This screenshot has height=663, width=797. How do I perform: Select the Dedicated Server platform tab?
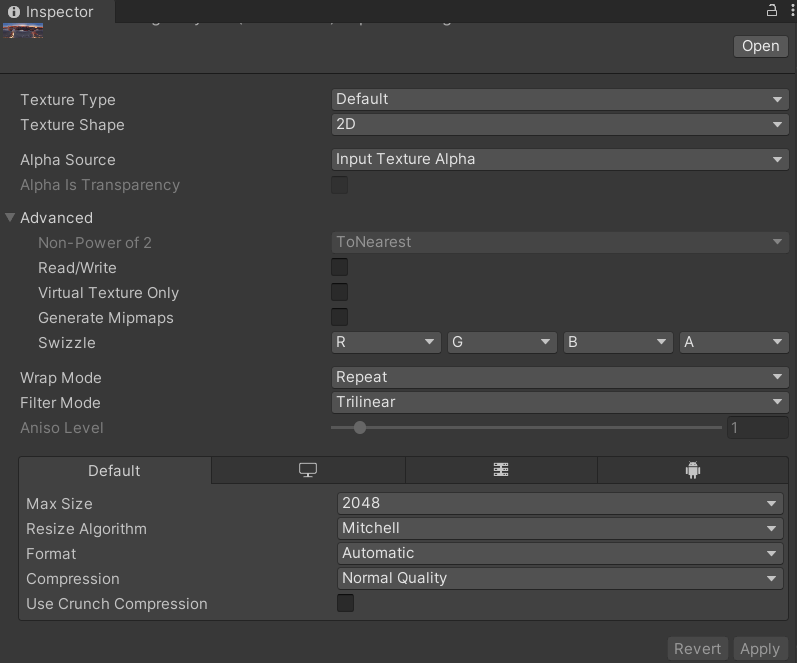pos(501,470)
